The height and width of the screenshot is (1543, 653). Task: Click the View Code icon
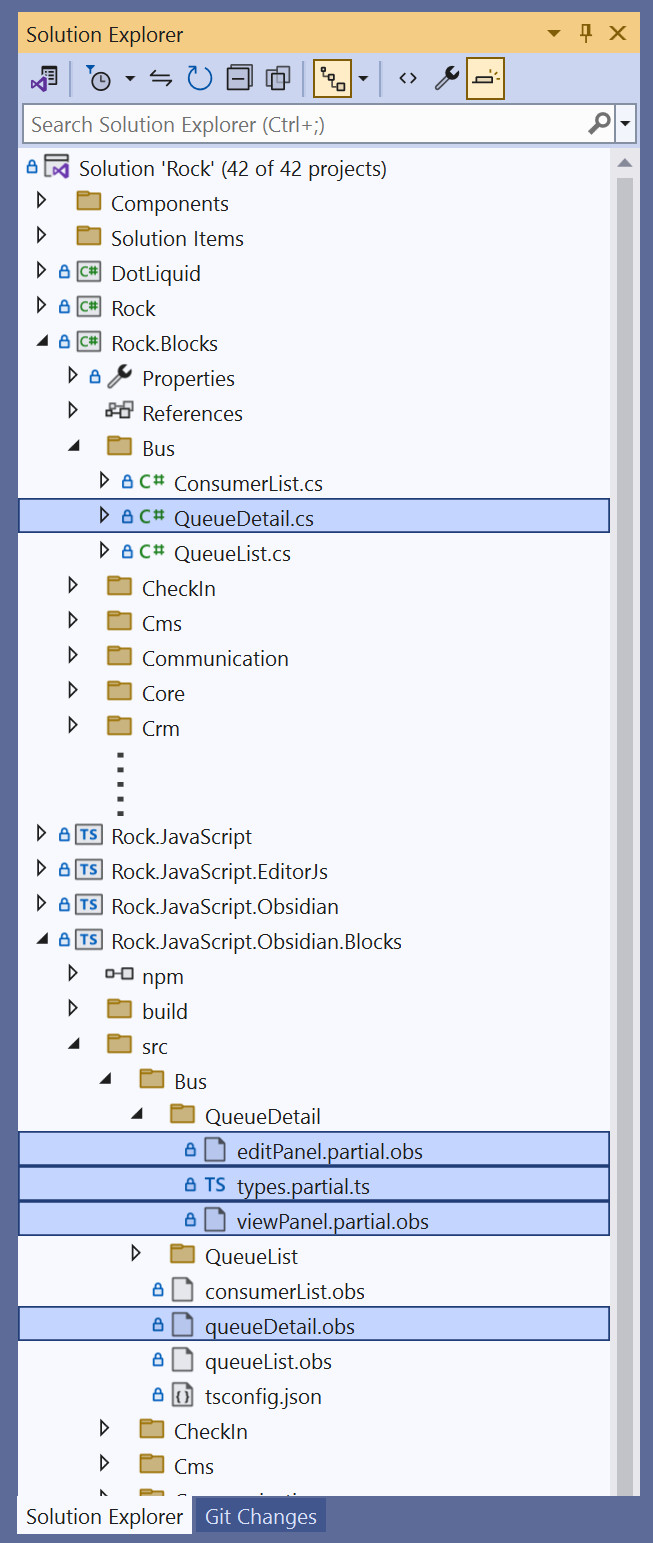pos(407,79)
